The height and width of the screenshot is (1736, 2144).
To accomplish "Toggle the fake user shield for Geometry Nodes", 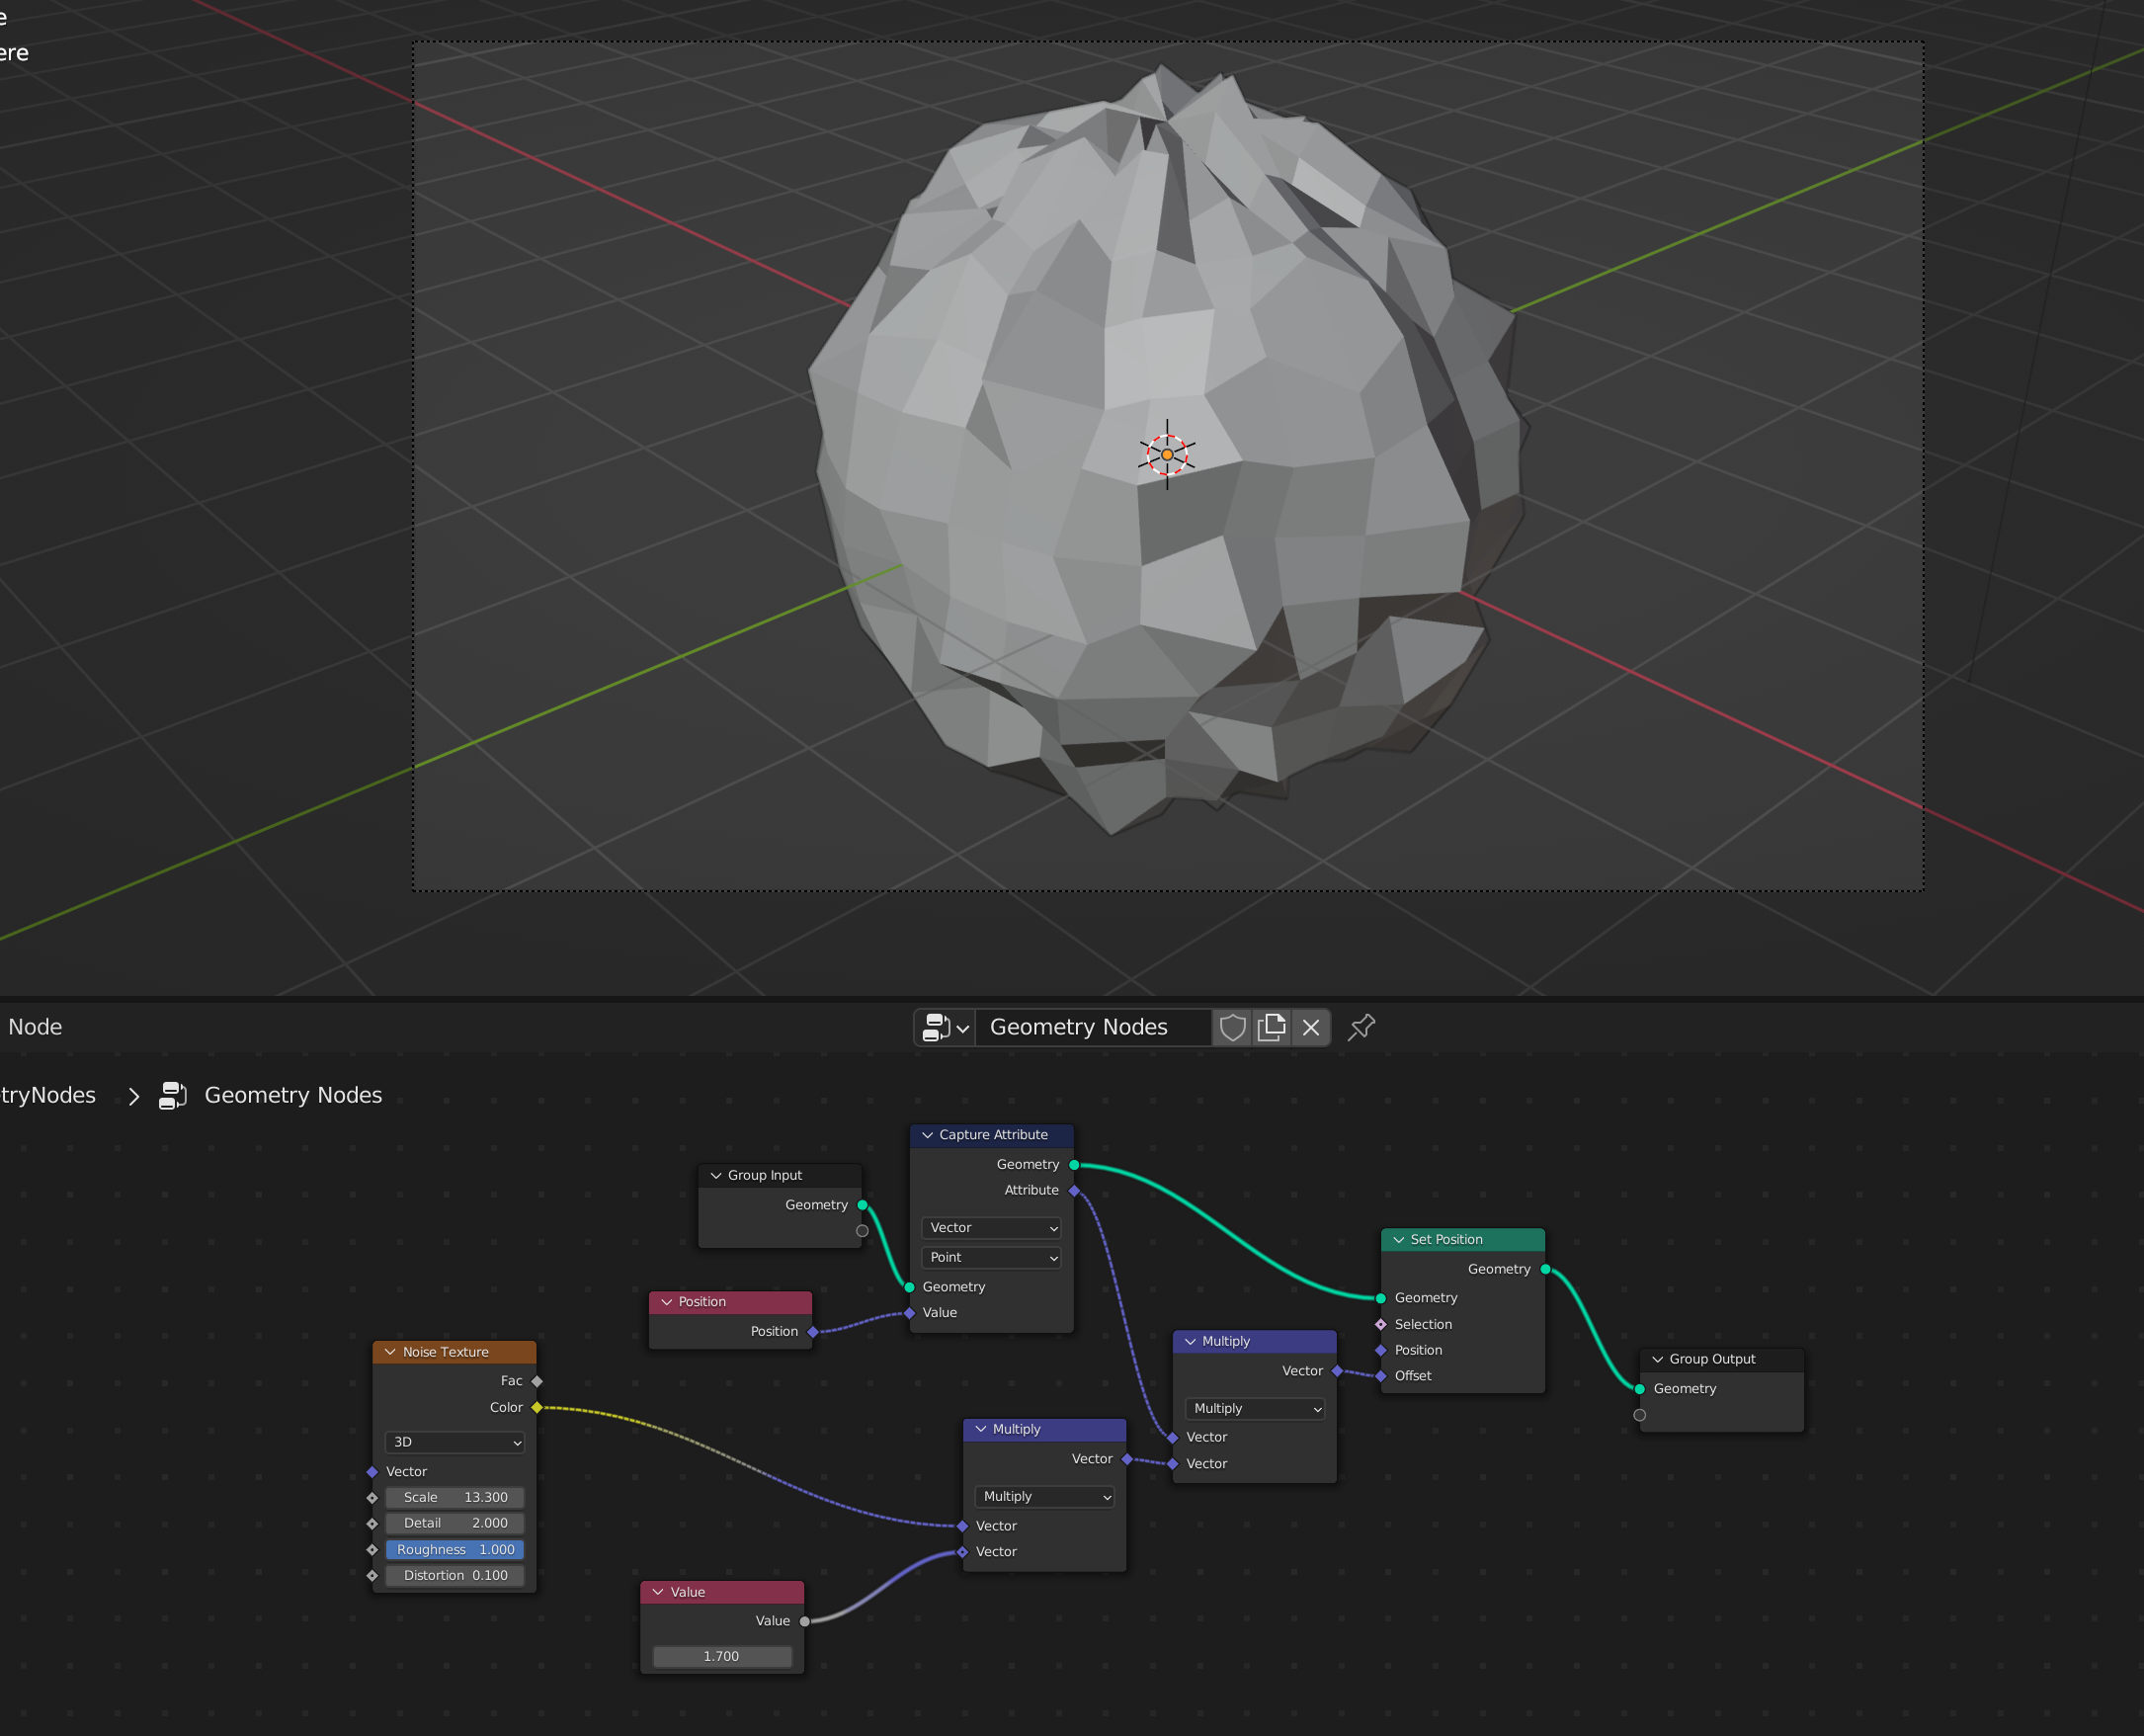I will [x=1232, y=1027].
